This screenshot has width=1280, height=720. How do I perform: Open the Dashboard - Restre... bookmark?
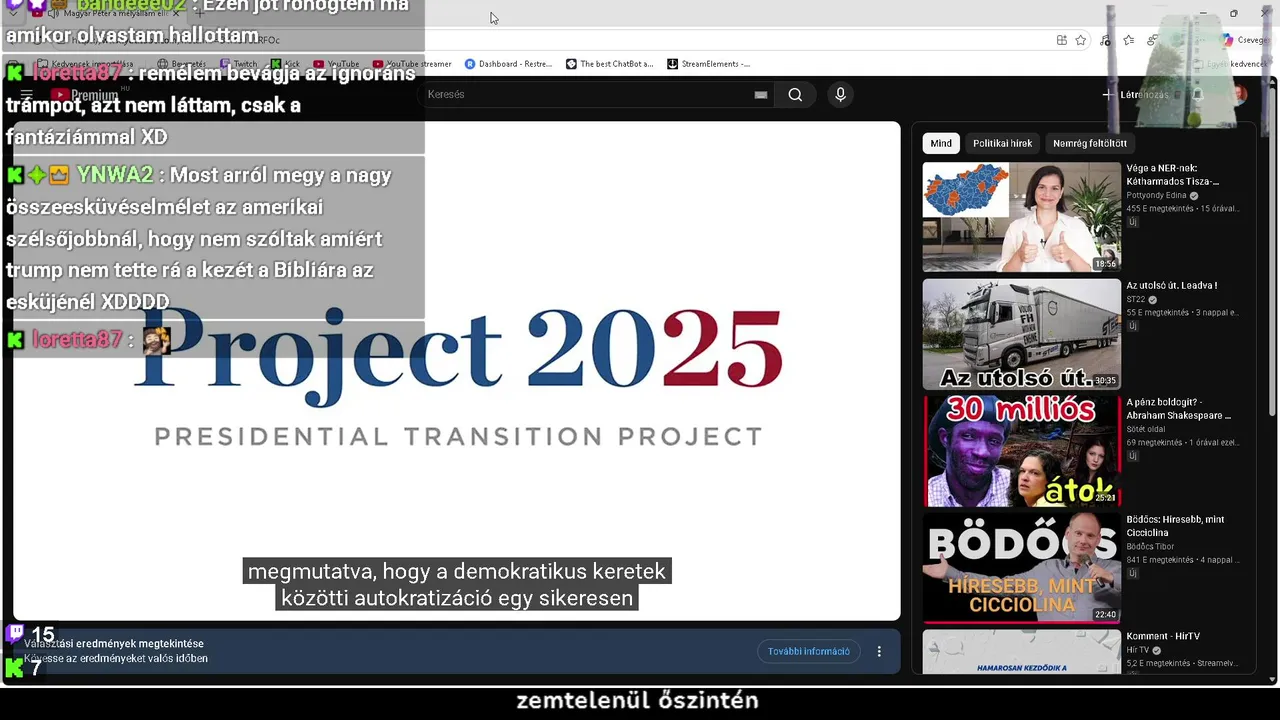tap(508, 64)
